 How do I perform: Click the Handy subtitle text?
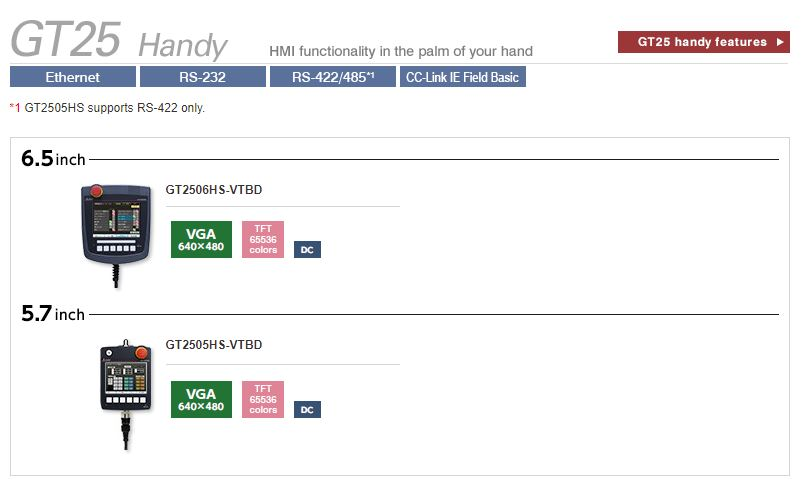pos(183,45)
